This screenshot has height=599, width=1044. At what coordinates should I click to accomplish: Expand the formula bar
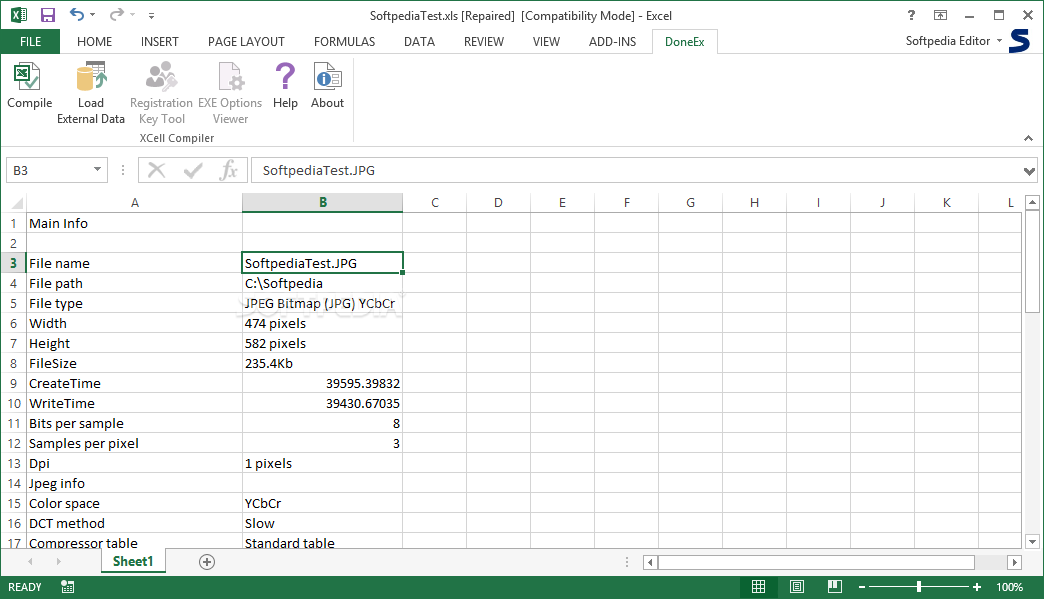pyautogui.click(x=1029, y=171)
